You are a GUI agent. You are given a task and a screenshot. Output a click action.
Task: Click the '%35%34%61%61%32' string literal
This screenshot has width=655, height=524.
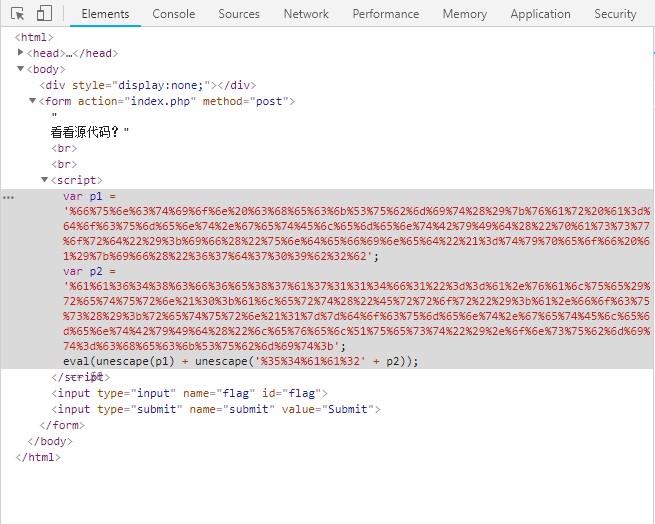pos(310,361)
